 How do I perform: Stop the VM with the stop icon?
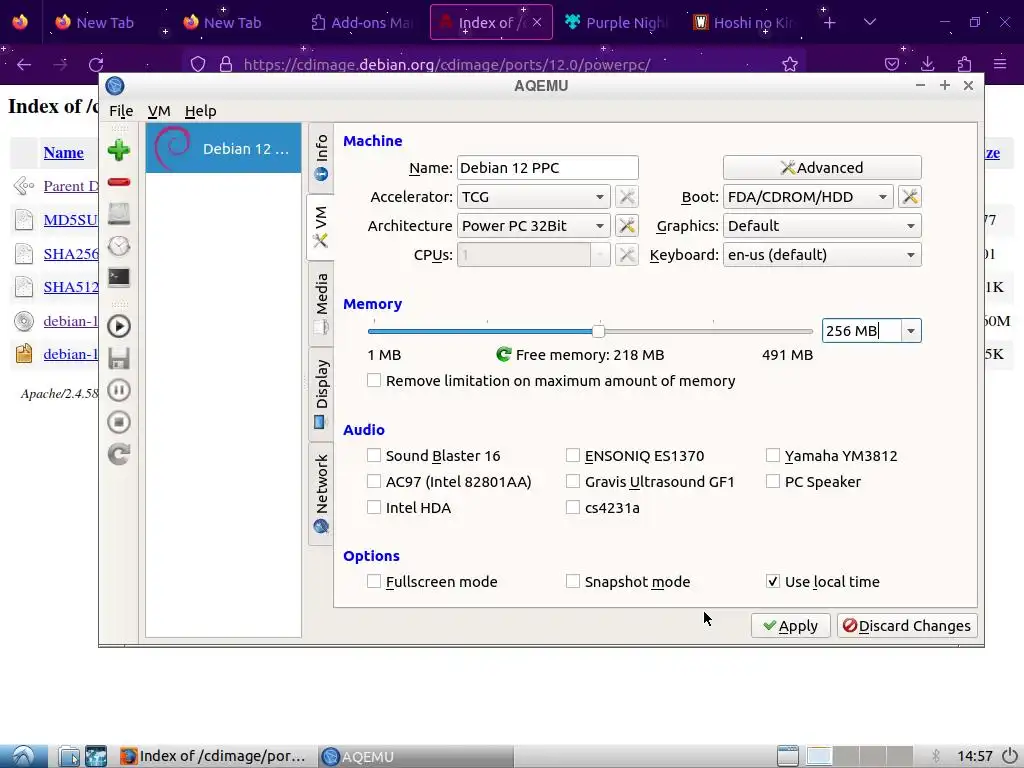click(119, 422)
